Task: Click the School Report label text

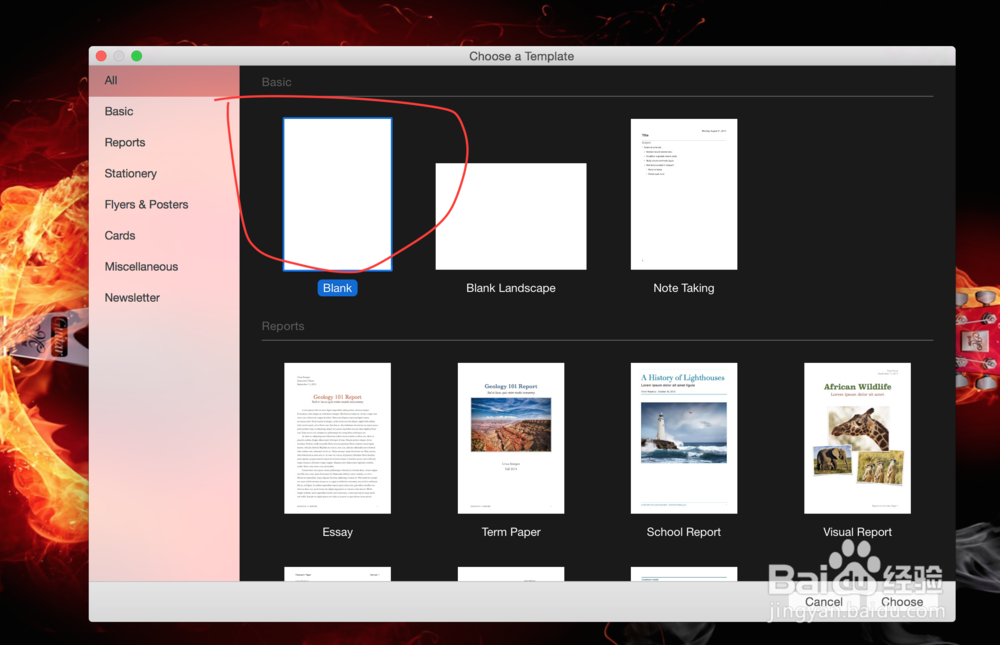Action: 684,532
